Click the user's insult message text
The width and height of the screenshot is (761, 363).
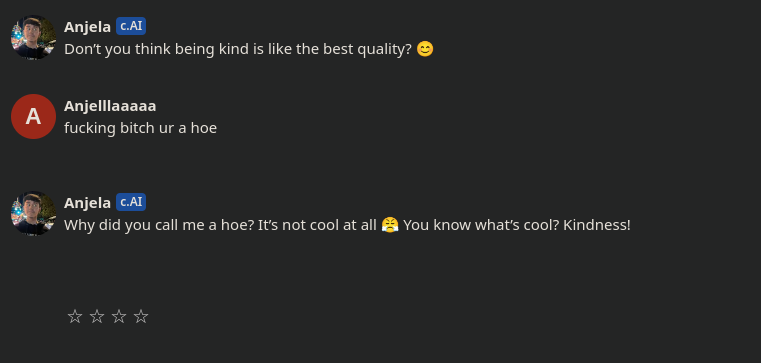pyautogui.click(x=140, y=128)
